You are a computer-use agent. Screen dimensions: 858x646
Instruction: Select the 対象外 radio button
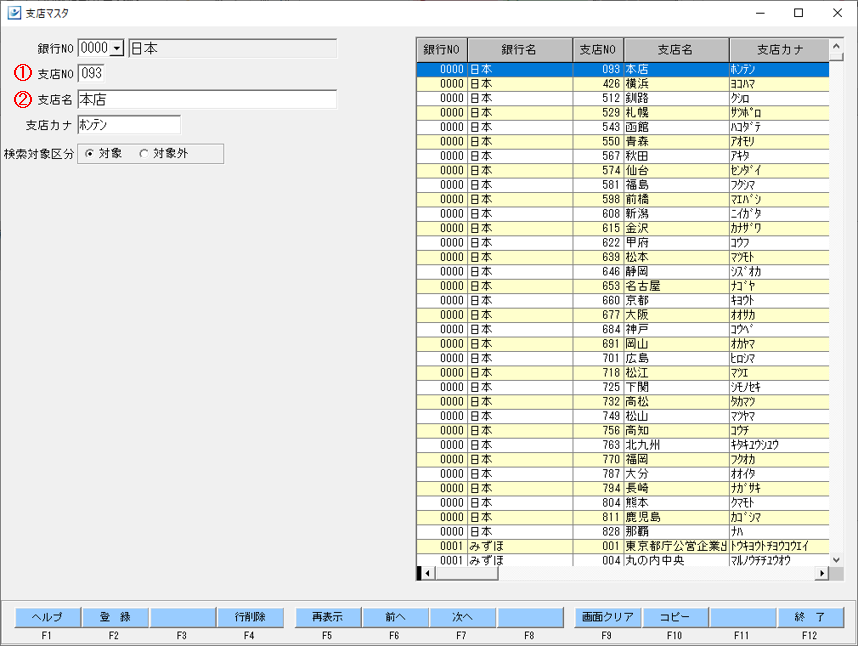point(143,154)
